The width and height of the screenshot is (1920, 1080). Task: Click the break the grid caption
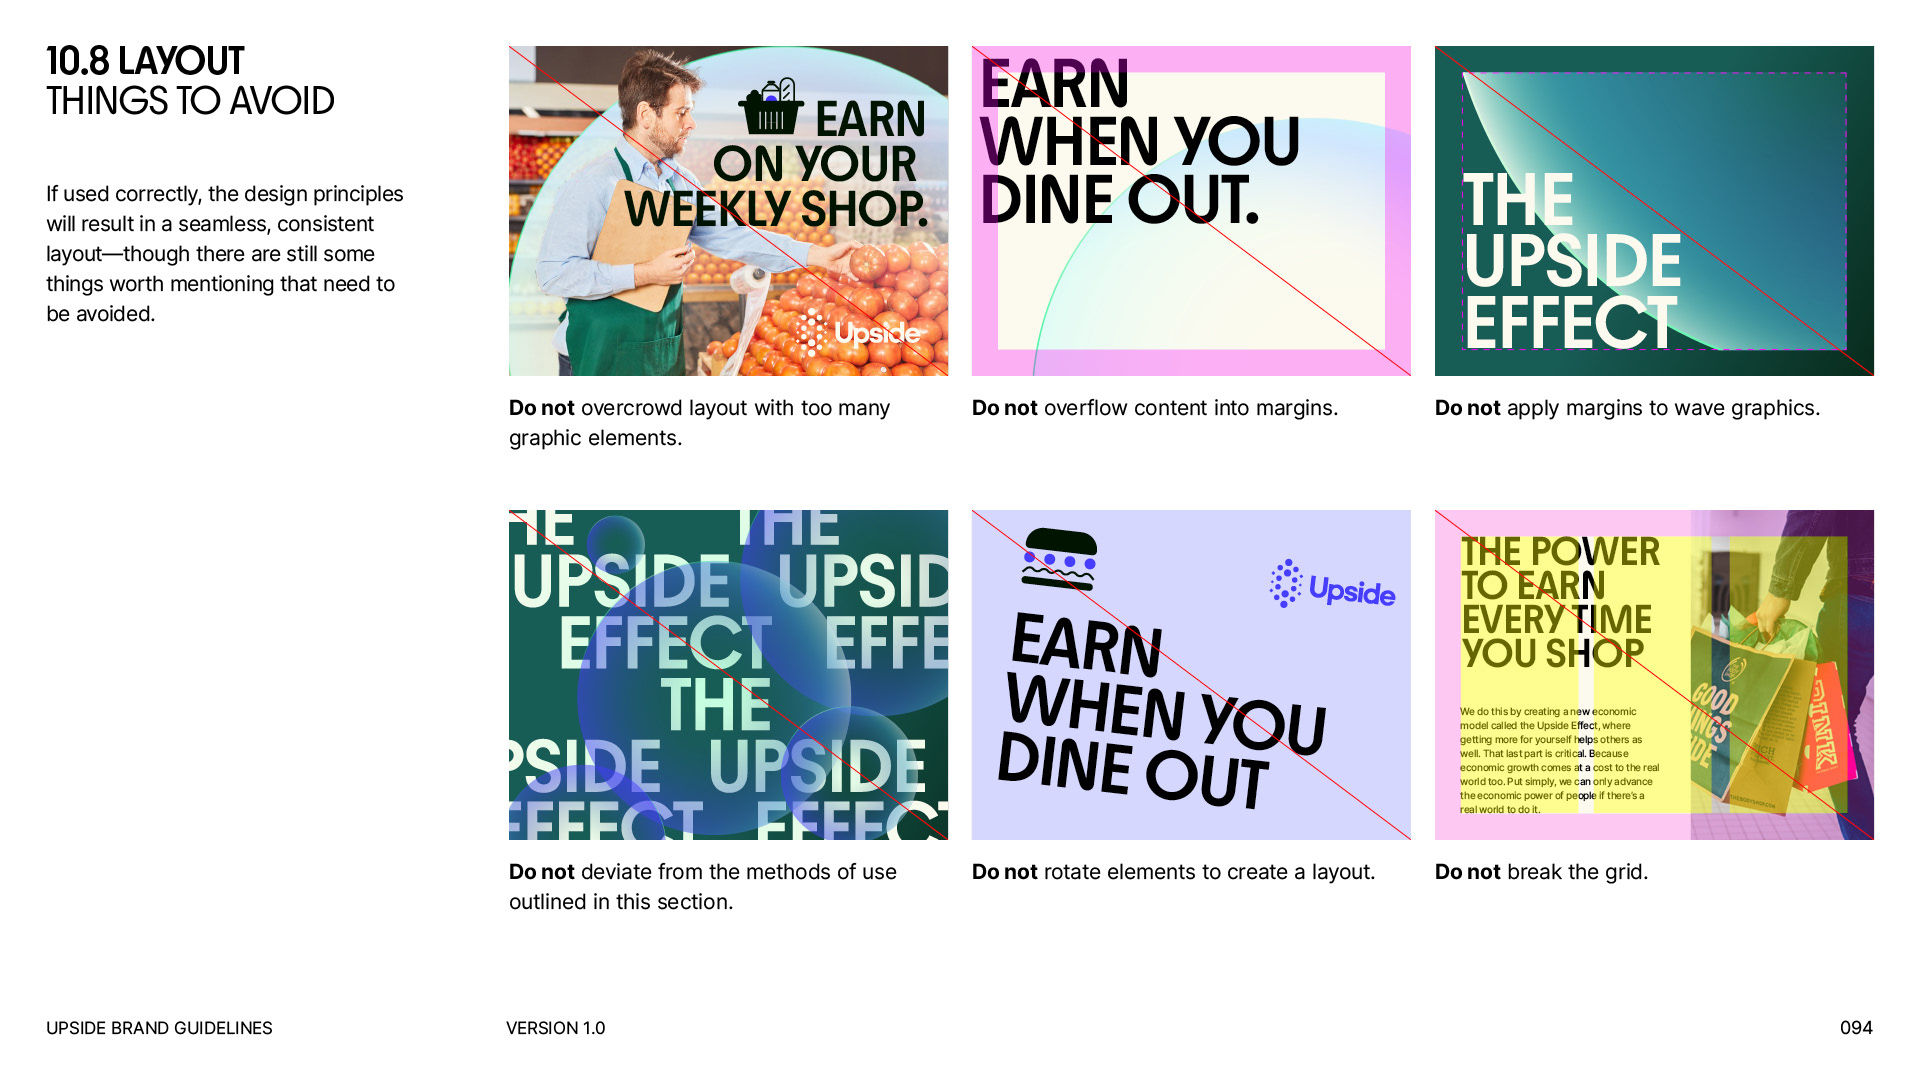pyautogui.click(x=1542, y=872)
